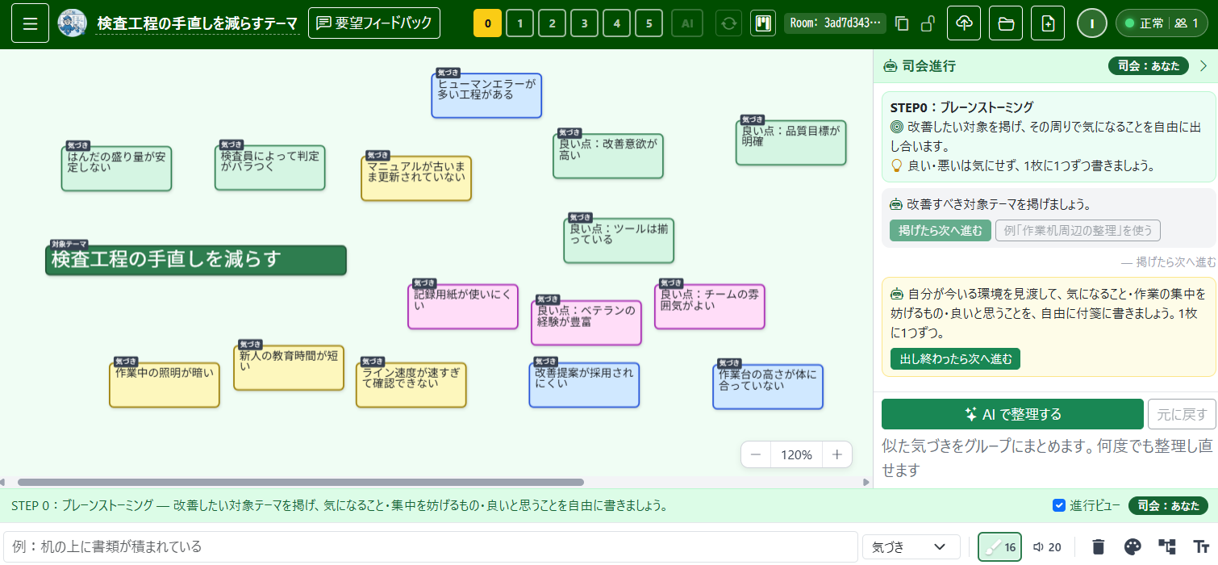Select the はんだの盛り量が安定しない note
This screenshot has height=565, width=1218.
(116, 169)
